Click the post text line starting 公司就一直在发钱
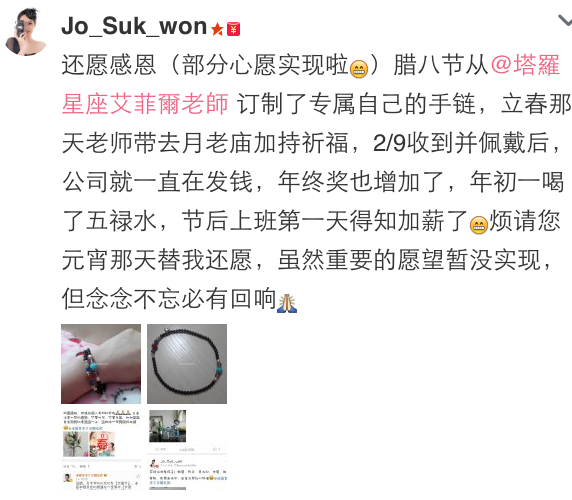 point(313,182)
